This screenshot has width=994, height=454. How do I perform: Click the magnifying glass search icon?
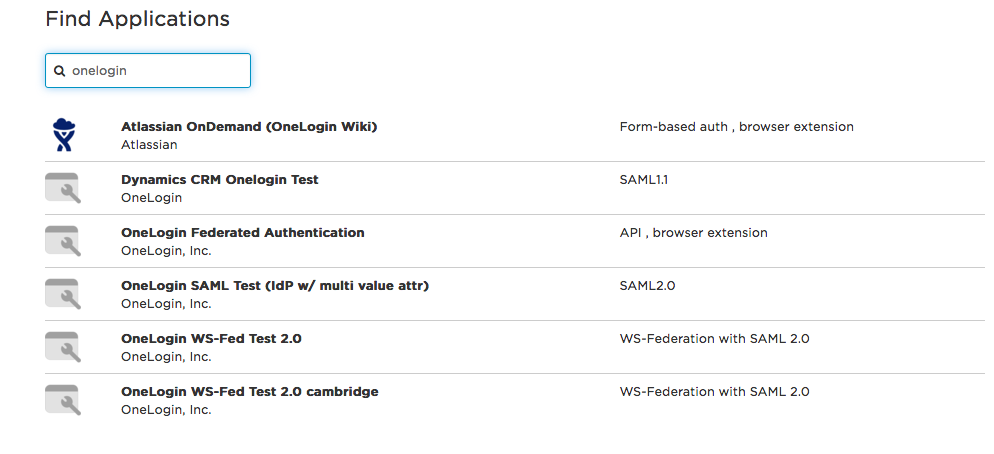(x=60, y=71)
